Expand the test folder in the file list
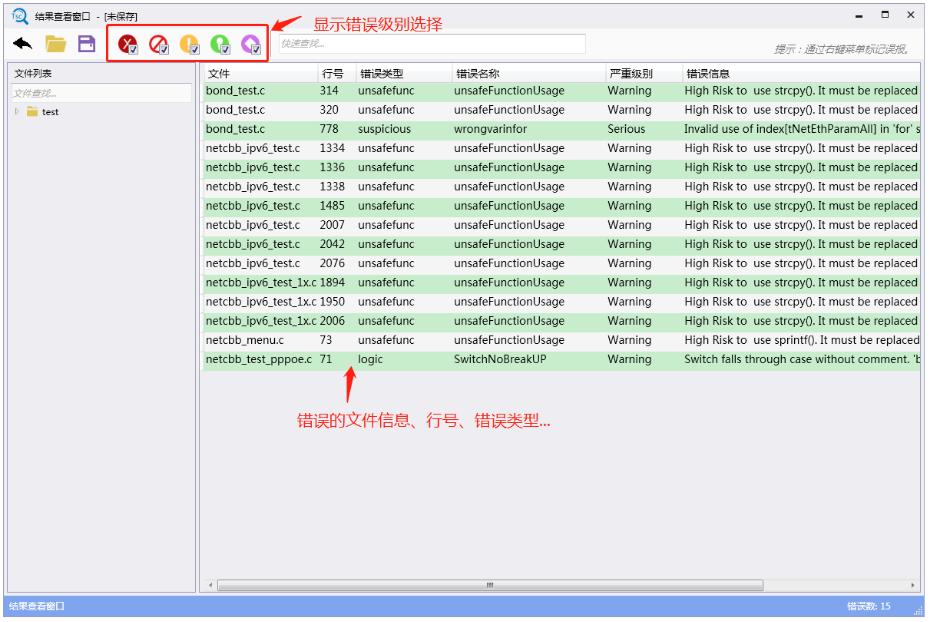The height and width of the screenshot is (622, 930). coord(48,111)
